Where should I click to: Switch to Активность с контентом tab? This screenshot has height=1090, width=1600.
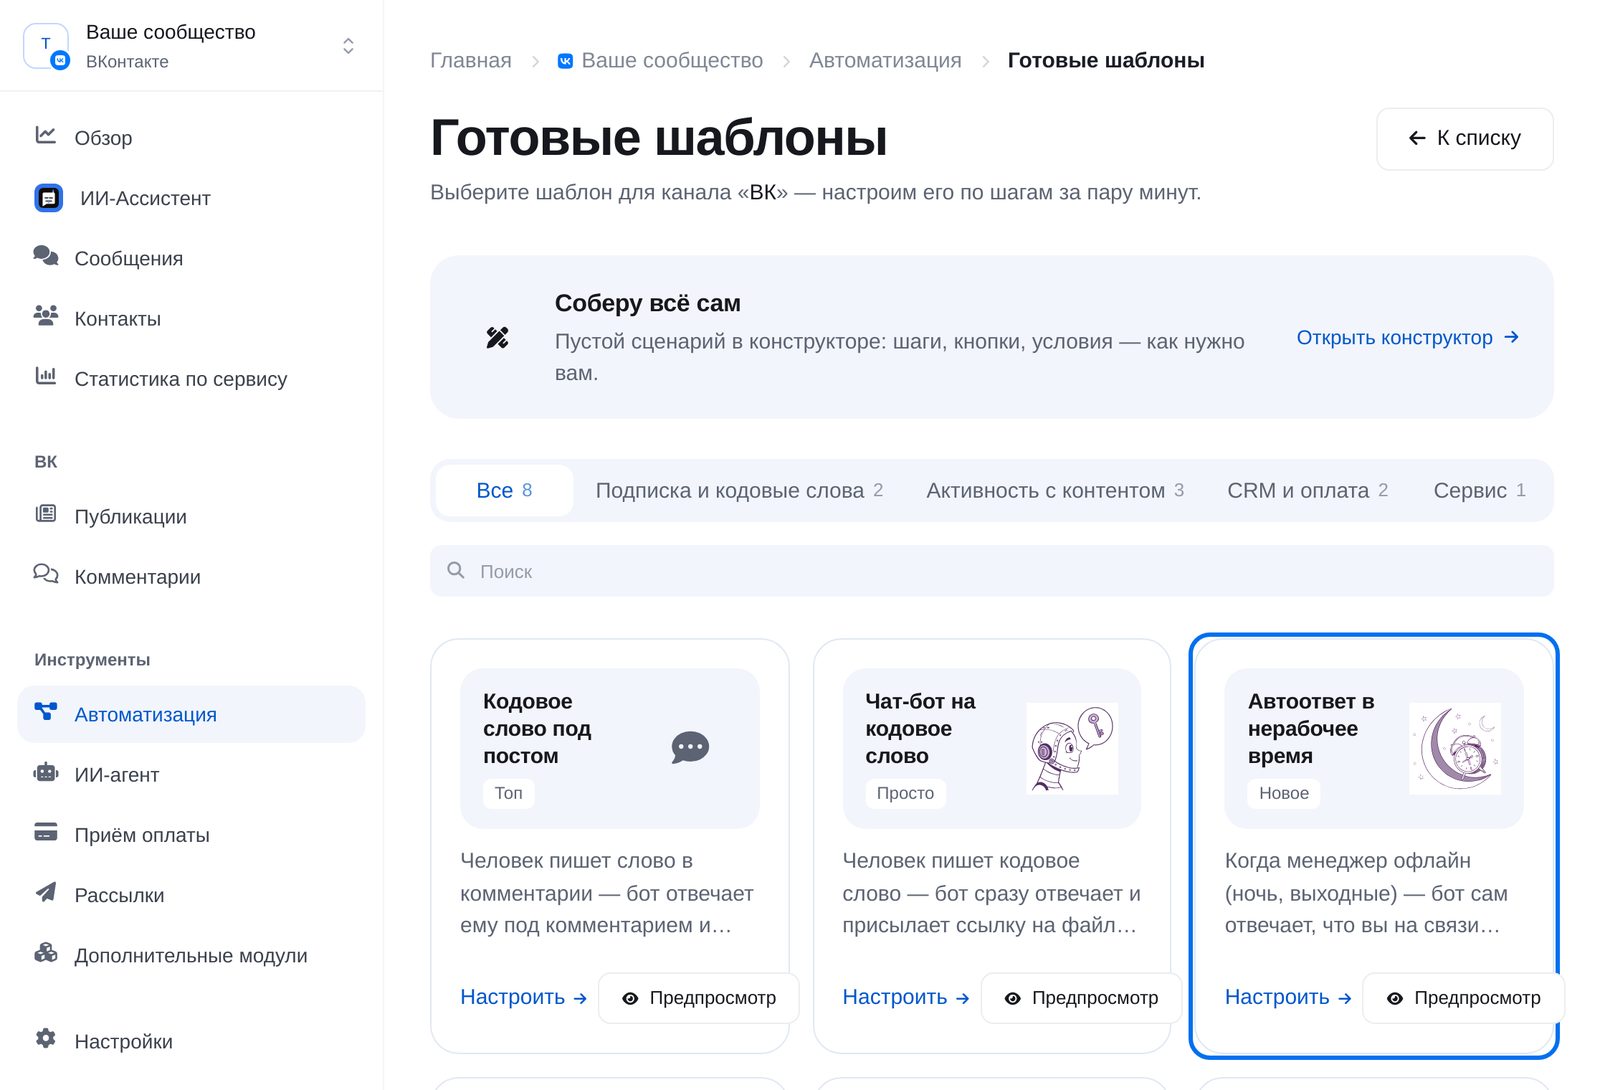click(1055, 490)
